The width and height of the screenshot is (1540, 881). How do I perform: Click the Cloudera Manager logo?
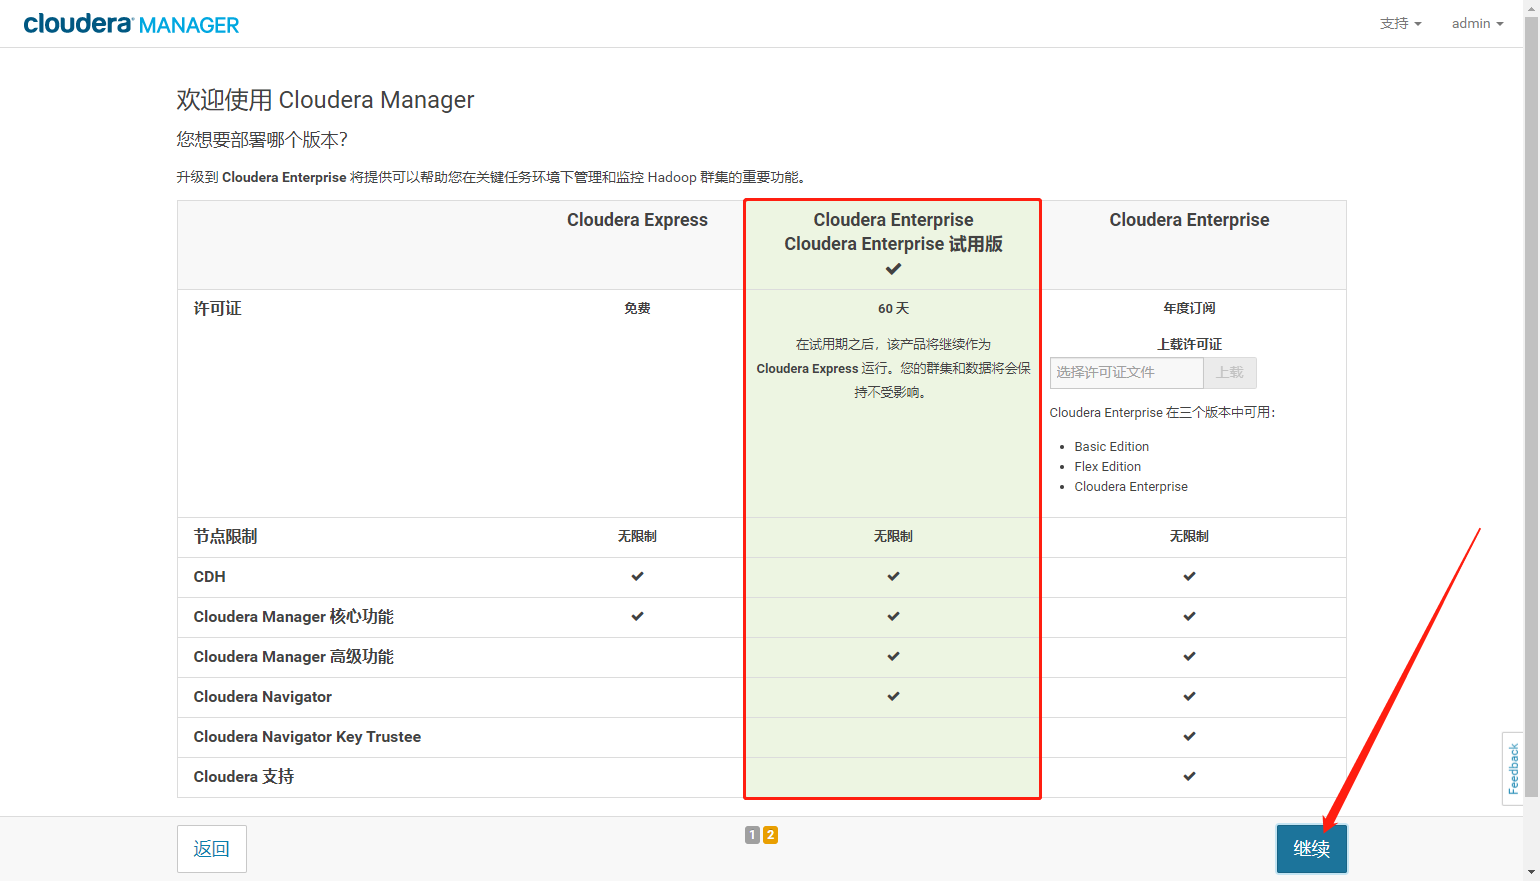(131, 24)
